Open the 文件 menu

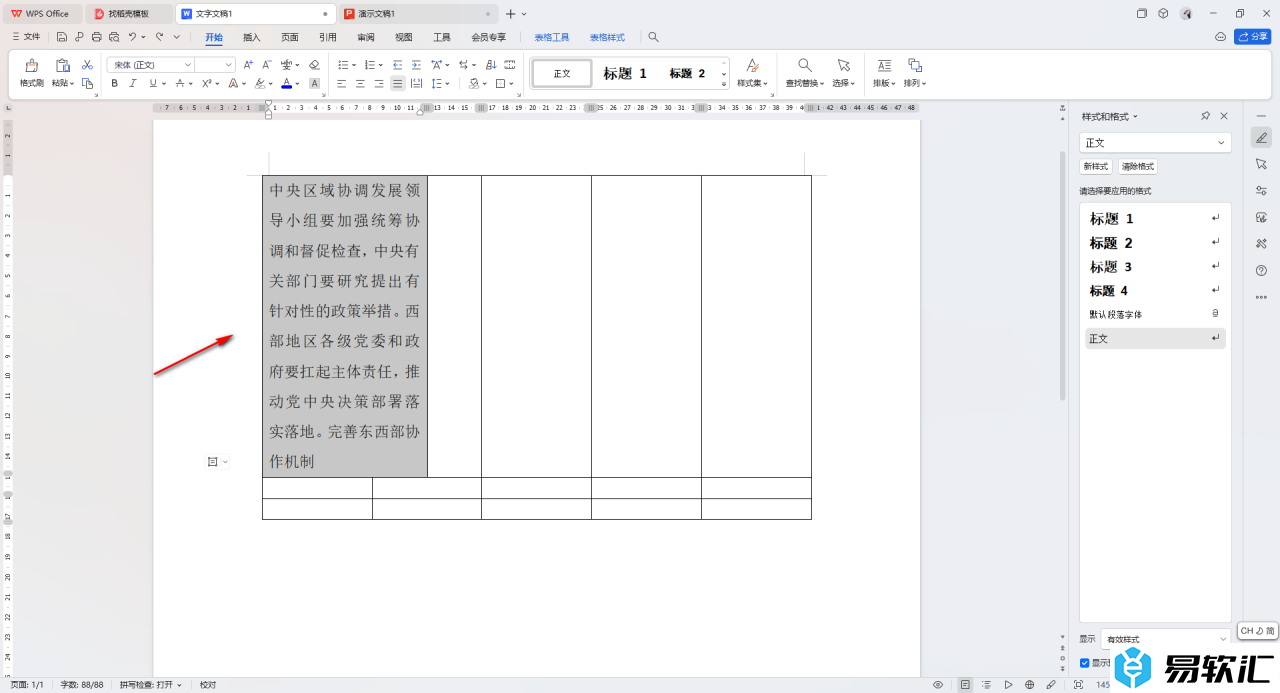pos(28,37)
